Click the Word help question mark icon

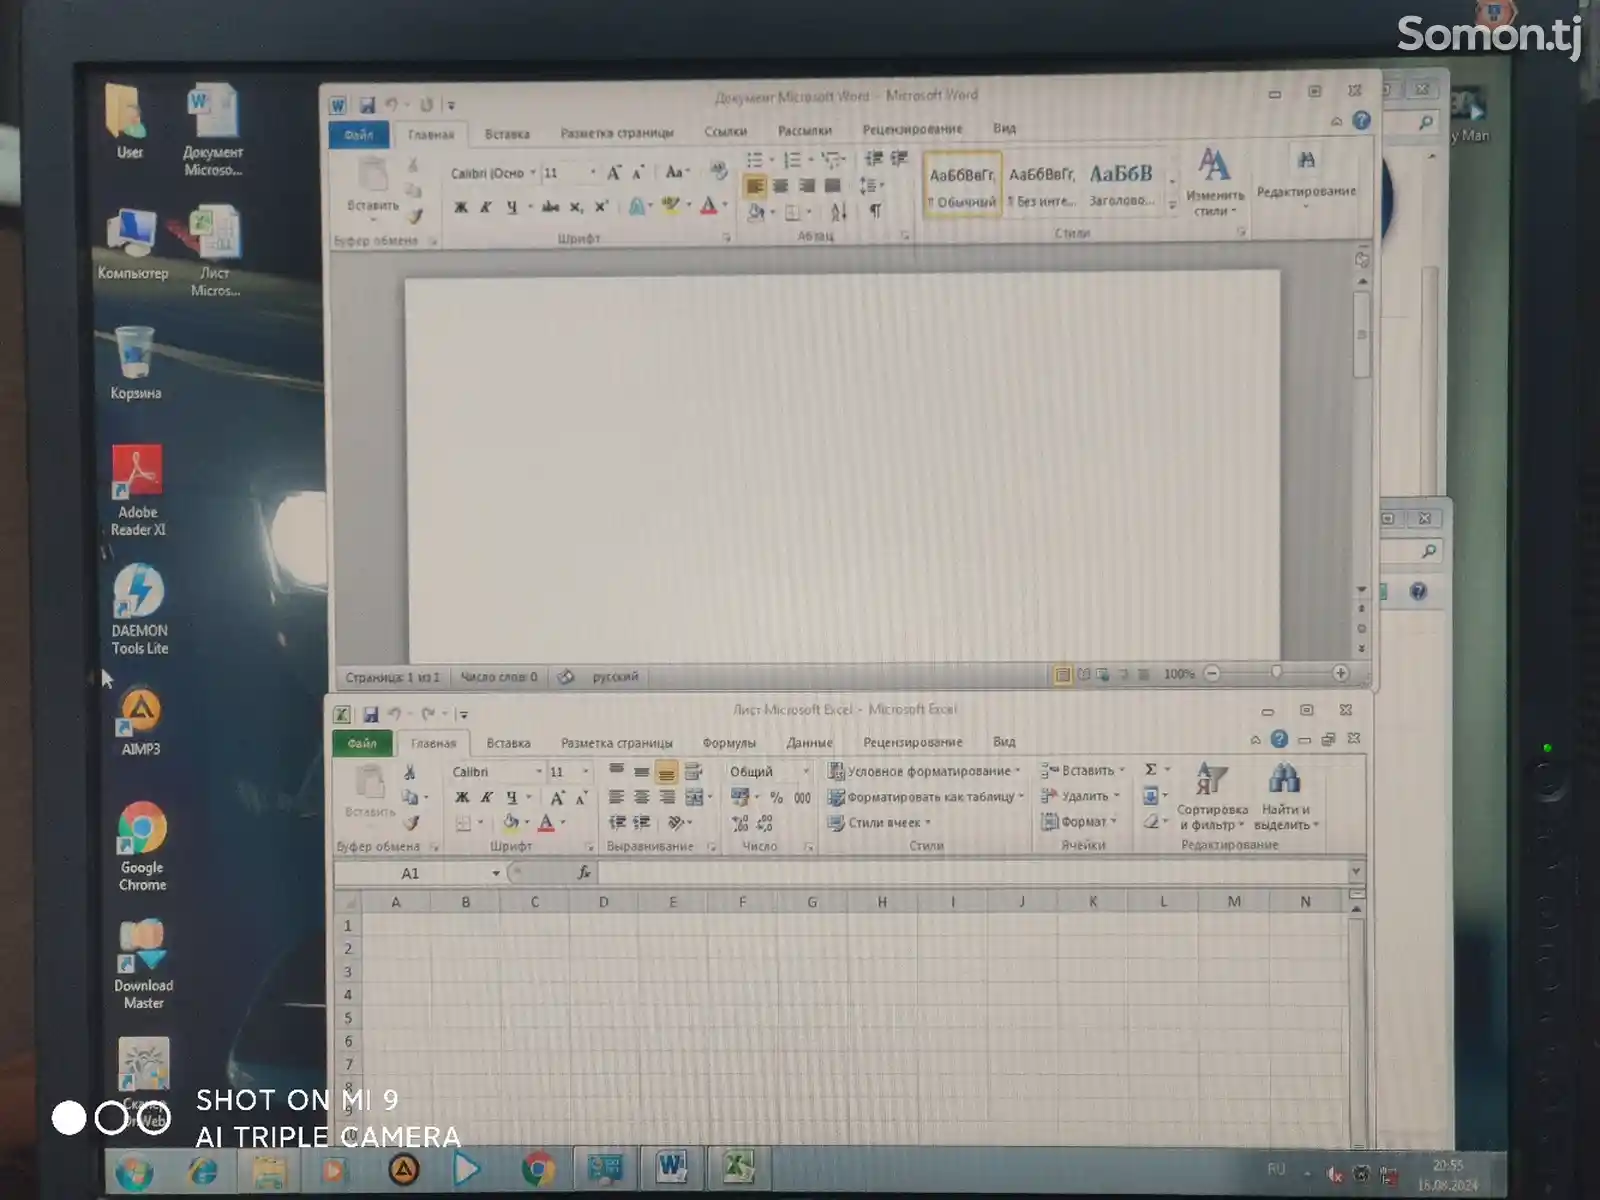(x=1361, y=121)
